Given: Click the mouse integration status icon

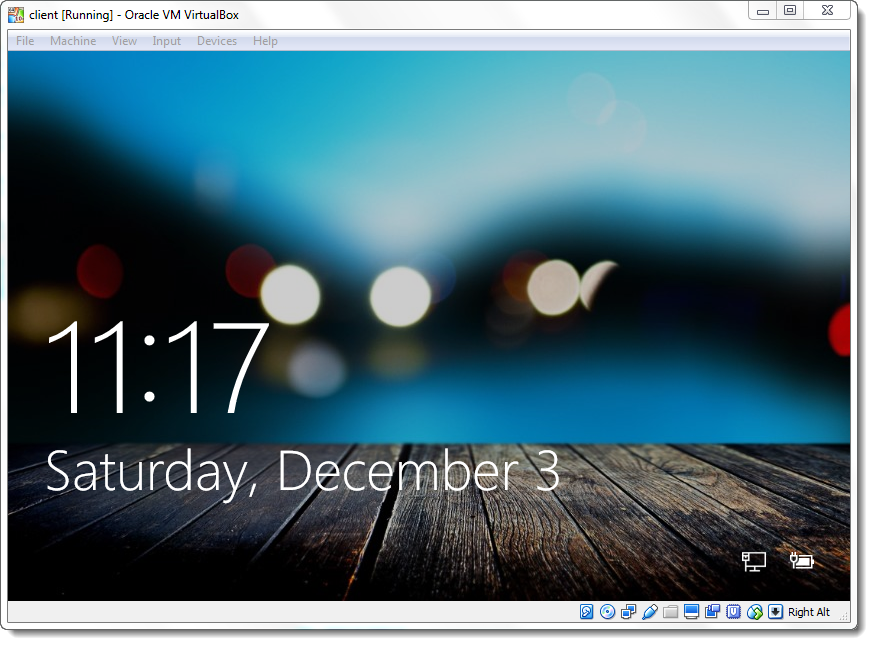Looking at the screenshot, I should pos(755,611).
